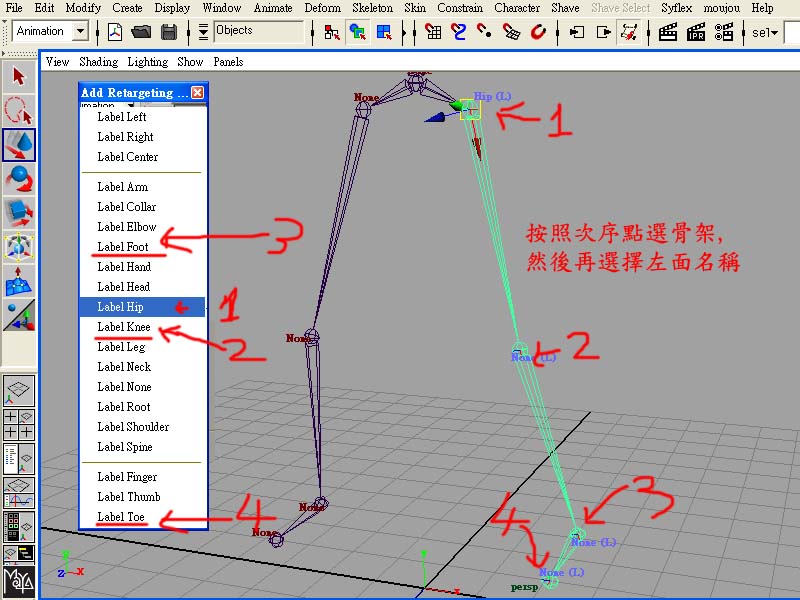This screenshot has height=600, width=800.
Task: Choose the Lasso select tool
Action: pyautogui.click(x=19, y=110)
